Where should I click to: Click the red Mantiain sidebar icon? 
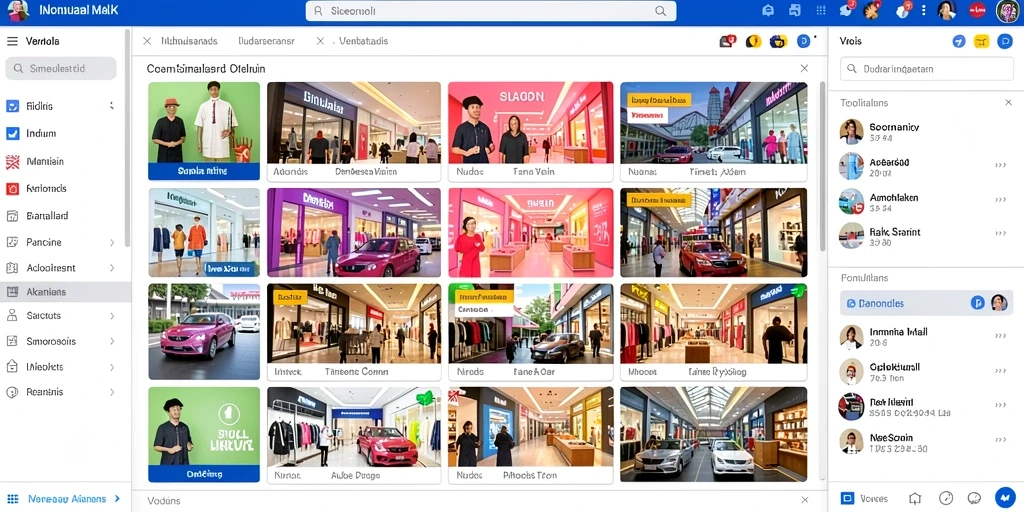[x=12, y=162]
